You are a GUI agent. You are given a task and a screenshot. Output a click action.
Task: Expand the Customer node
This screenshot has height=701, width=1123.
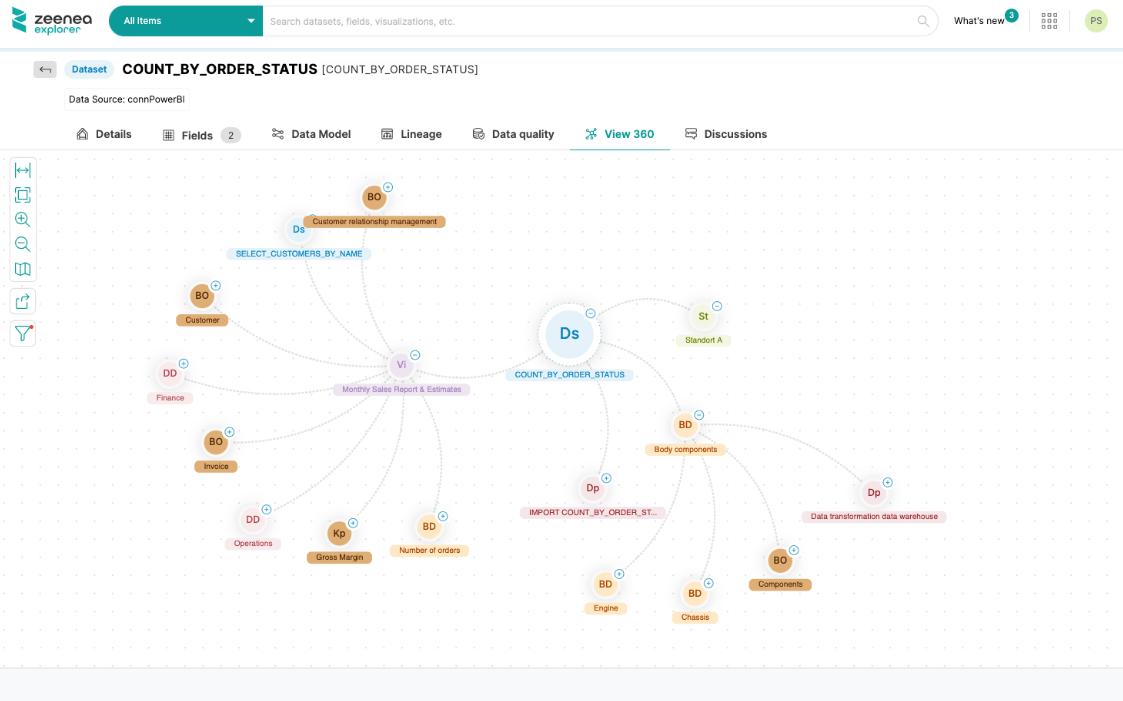click(216, 286)
